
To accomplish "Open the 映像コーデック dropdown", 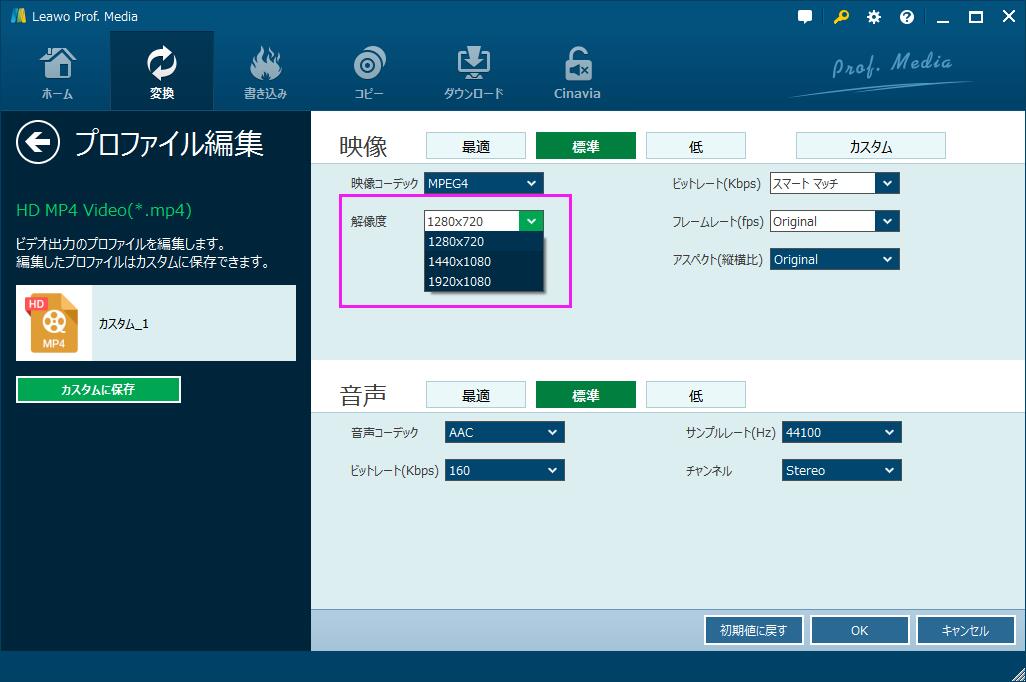I will (483, 183).
